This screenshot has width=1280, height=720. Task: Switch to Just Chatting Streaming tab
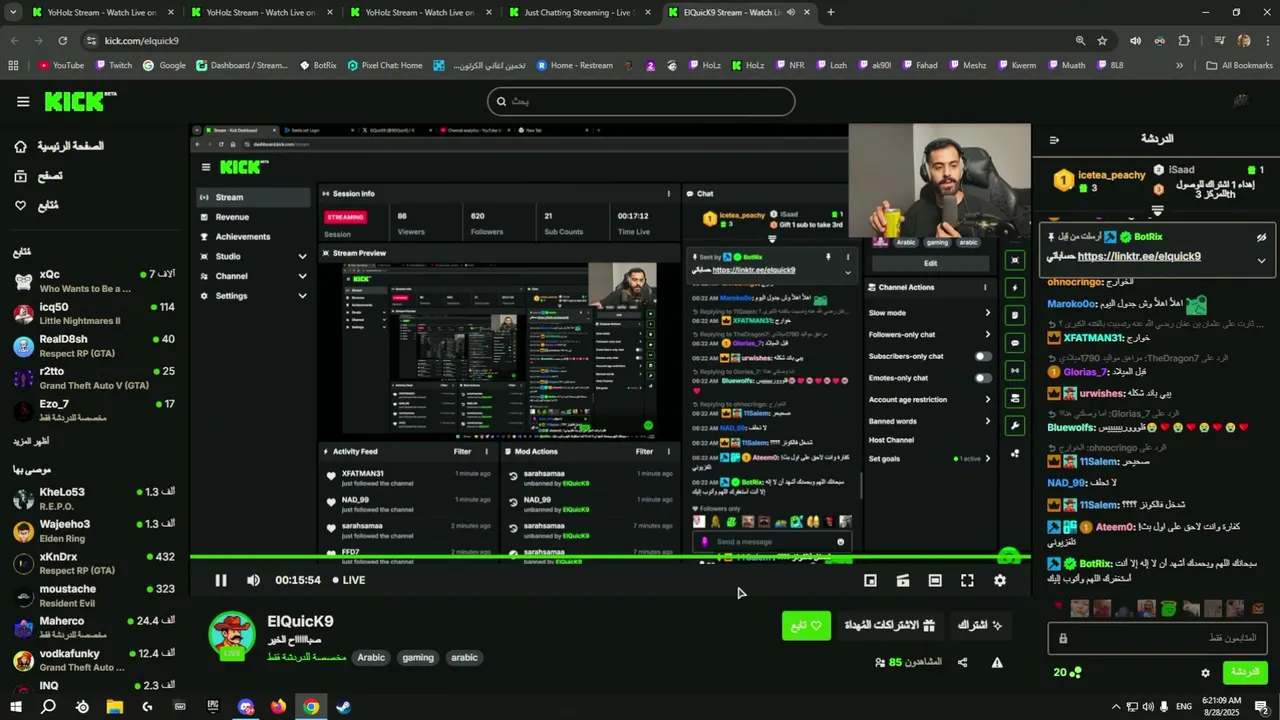click(x=580, y=12)
